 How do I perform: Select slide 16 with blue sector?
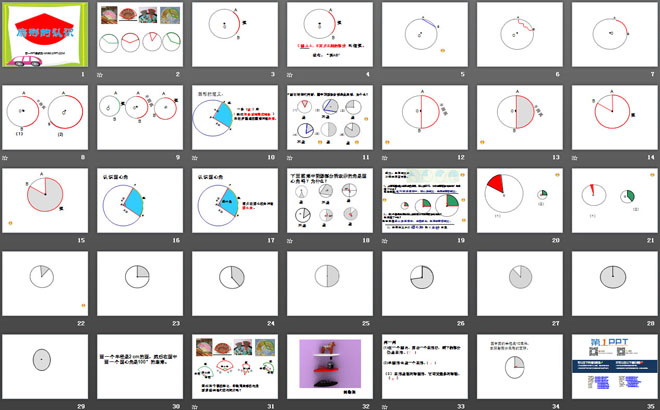[x=139, y=200]
